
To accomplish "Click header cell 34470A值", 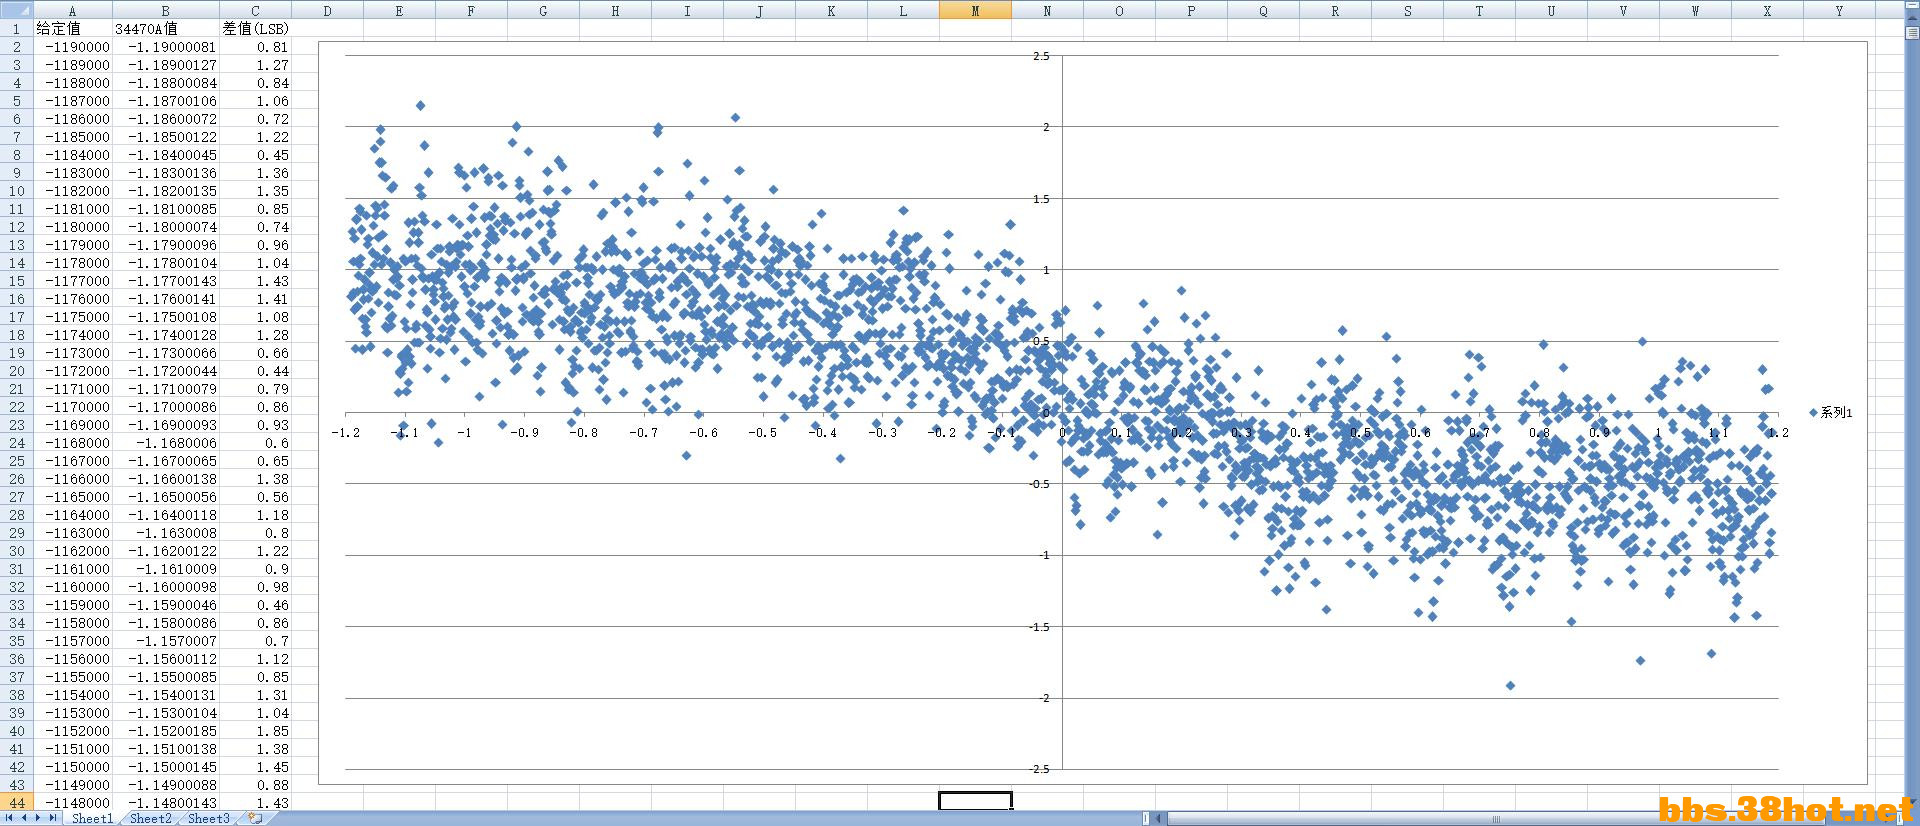I will tap(165, 29).
